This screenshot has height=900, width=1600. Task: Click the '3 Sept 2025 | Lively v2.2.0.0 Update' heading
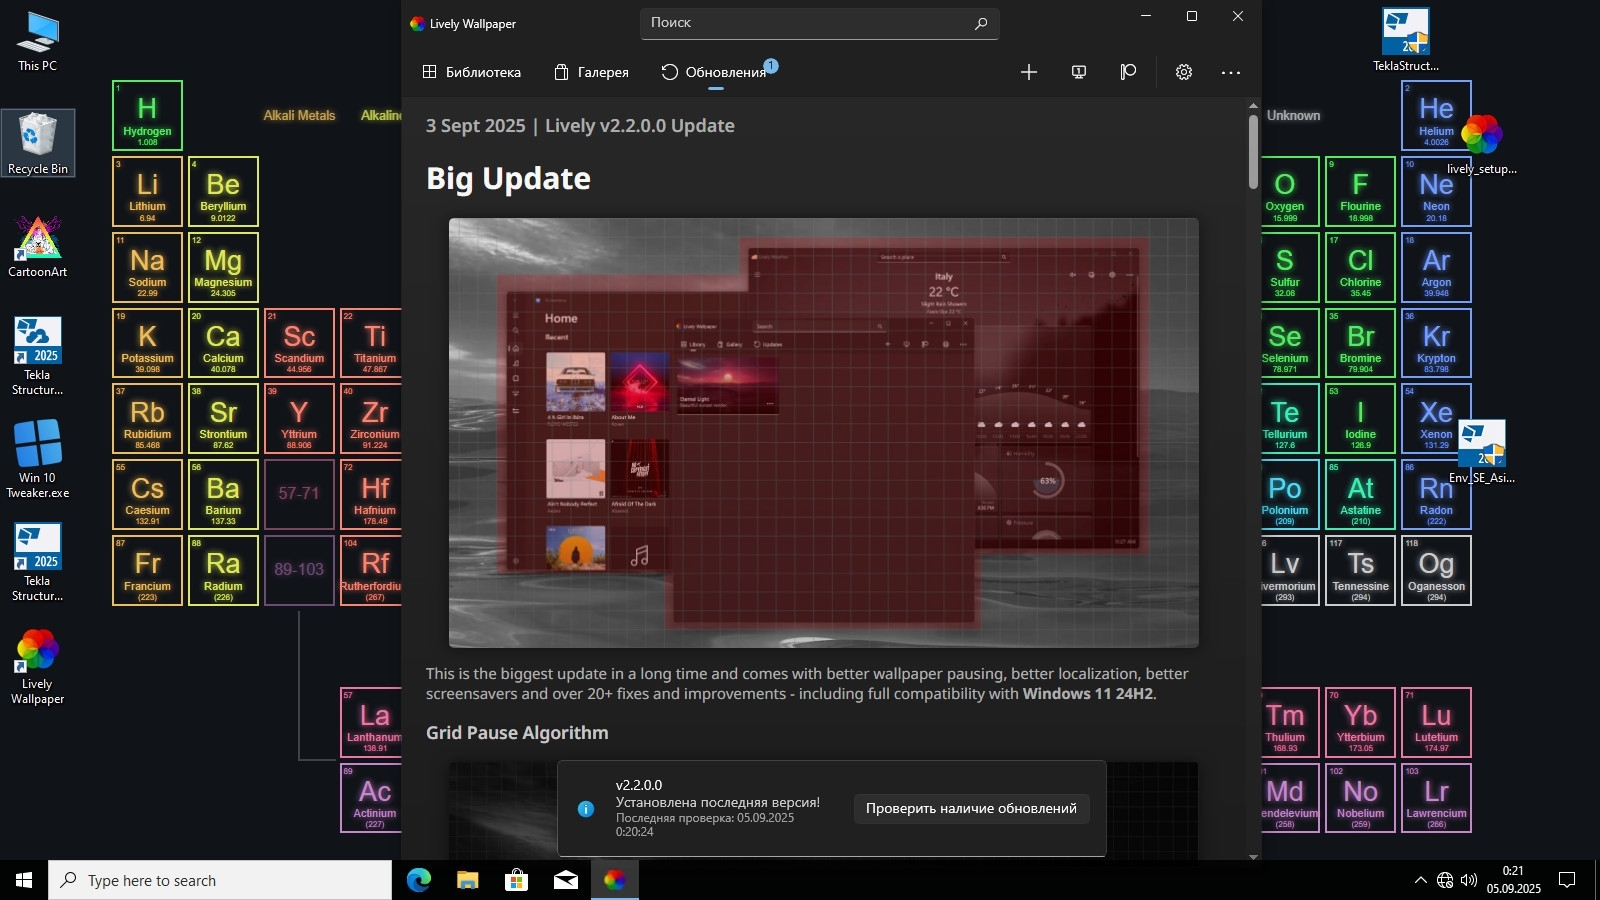[x=580, y=126]
